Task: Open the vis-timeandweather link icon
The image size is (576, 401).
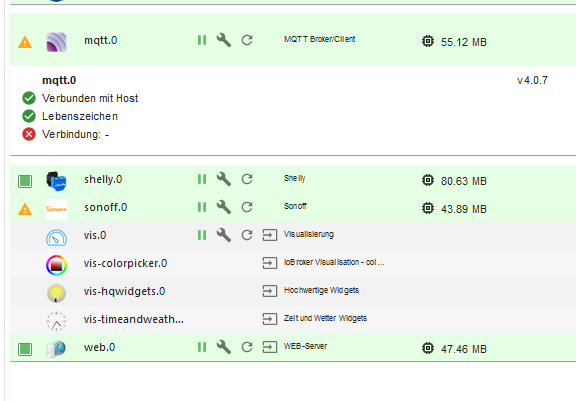Action: tap(270, 319)
